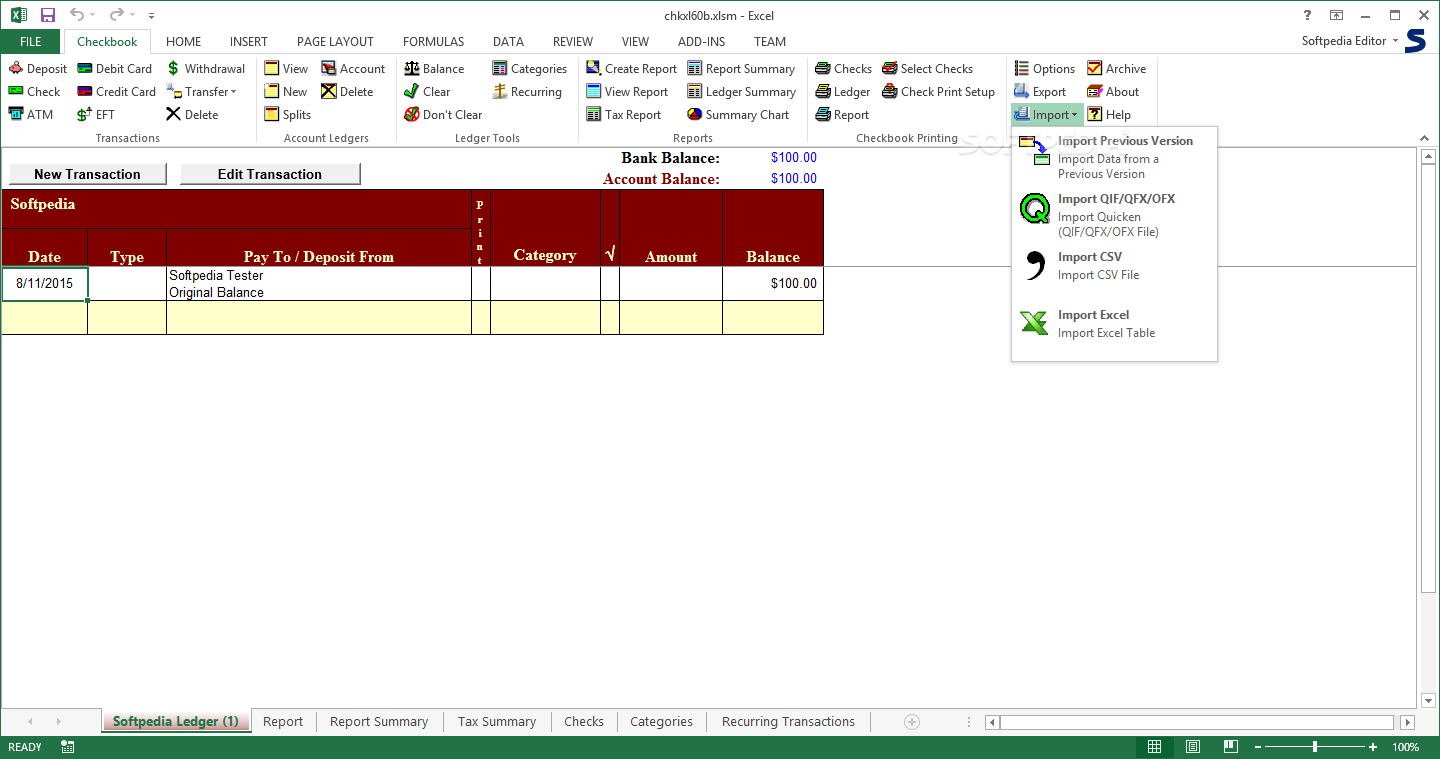Click the Balance scales icon
The width and height of the screenshot is (1440, 759).
tap(412, 69)
